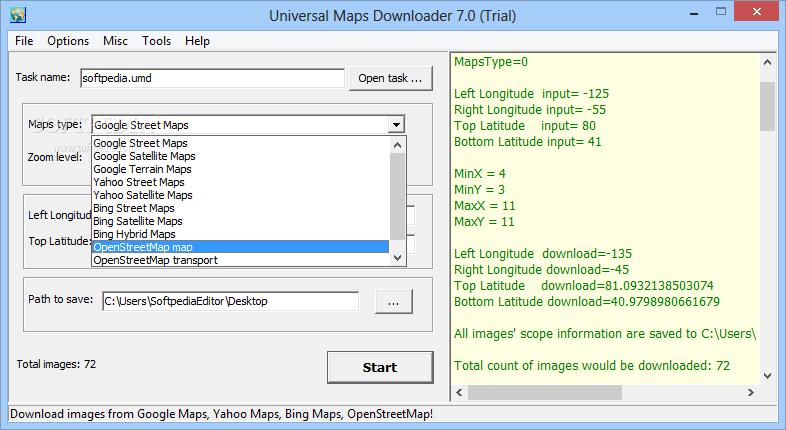
Task: Open the Misc menu
Action: click(x=115, y=41)
